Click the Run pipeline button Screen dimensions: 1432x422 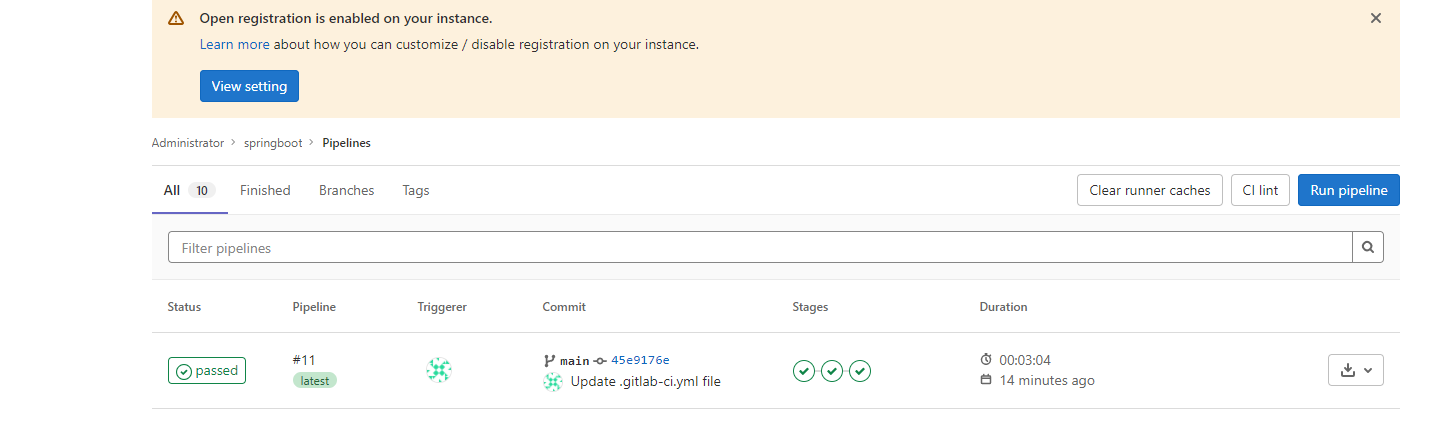pyautogui.click(x=1349, y=190)
